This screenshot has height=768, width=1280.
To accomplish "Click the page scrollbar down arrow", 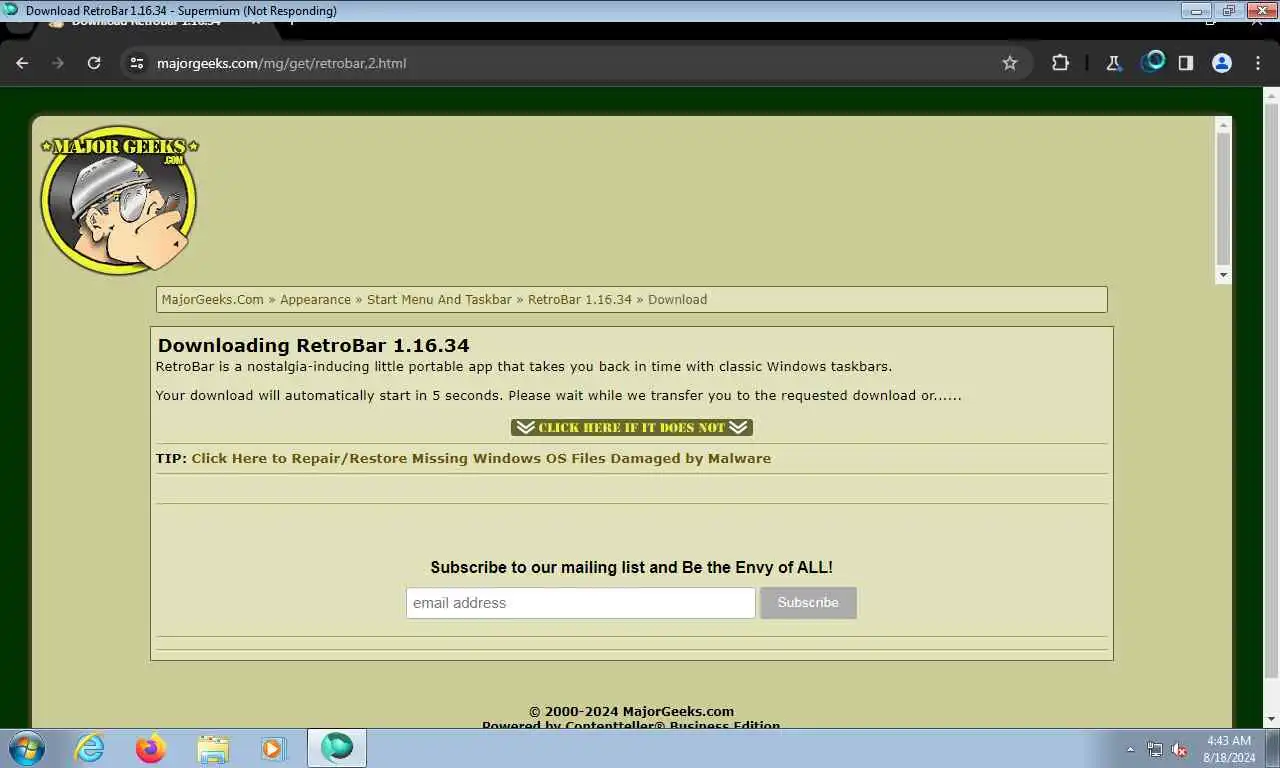I will [1271, 719].
